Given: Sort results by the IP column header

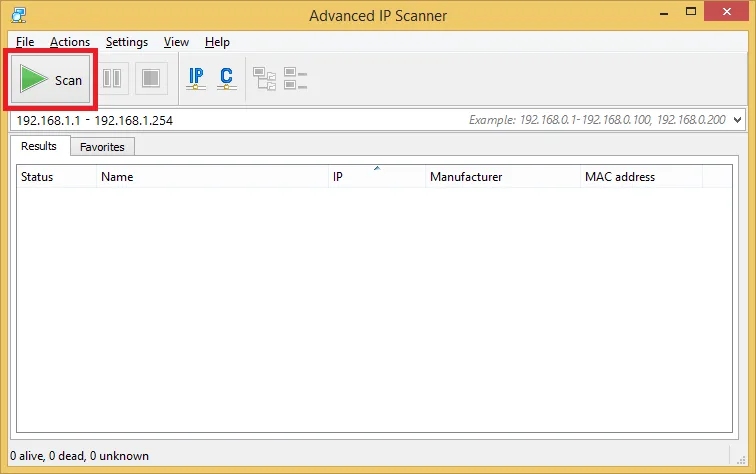Looking at the screenshot, I should click(x=377, y=176).
